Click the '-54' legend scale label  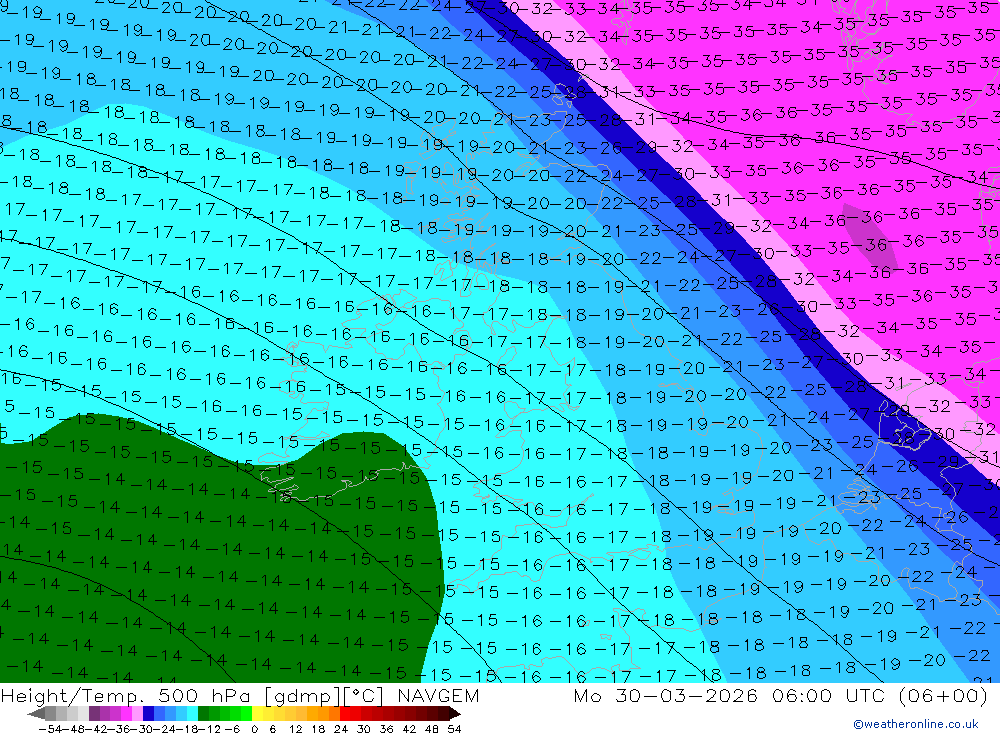tap(50, 729)
